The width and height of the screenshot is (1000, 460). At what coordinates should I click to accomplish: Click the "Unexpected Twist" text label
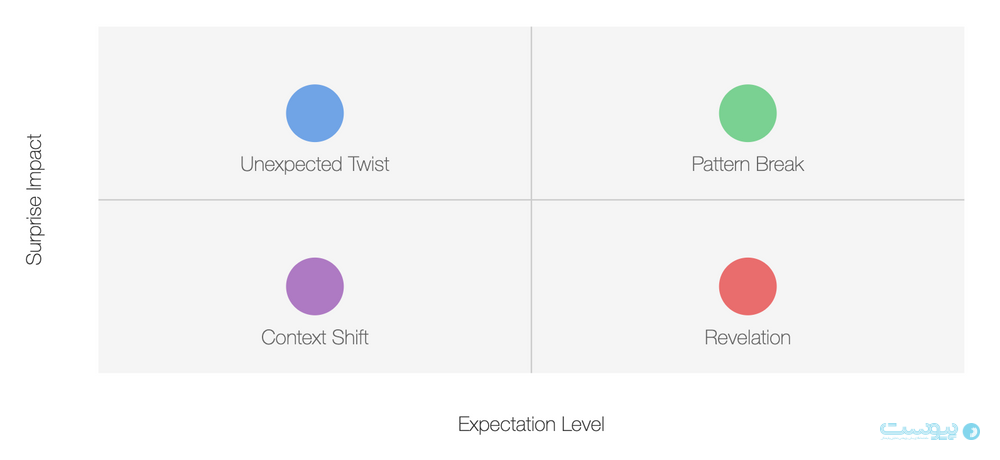point(315,164)
